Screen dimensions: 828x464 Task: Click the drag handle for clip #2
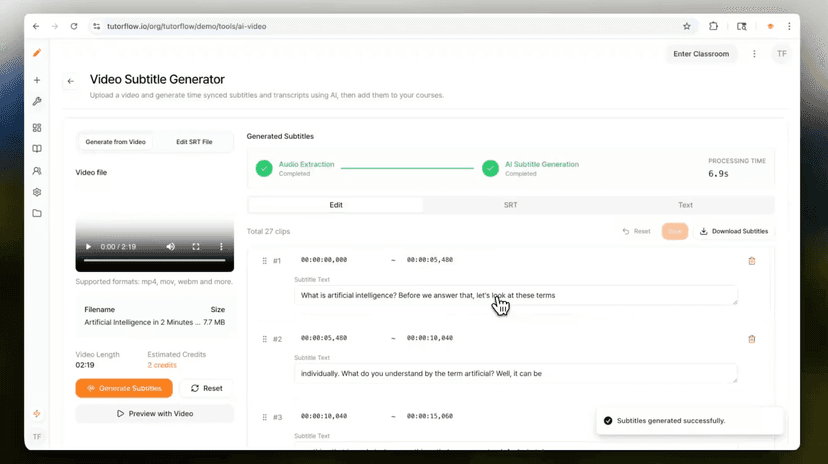click(x=265, y=339)
